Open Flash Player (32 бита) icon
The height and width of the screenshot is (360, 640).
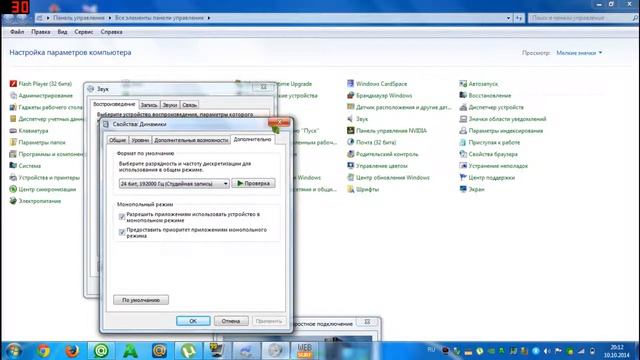point(13,84)
